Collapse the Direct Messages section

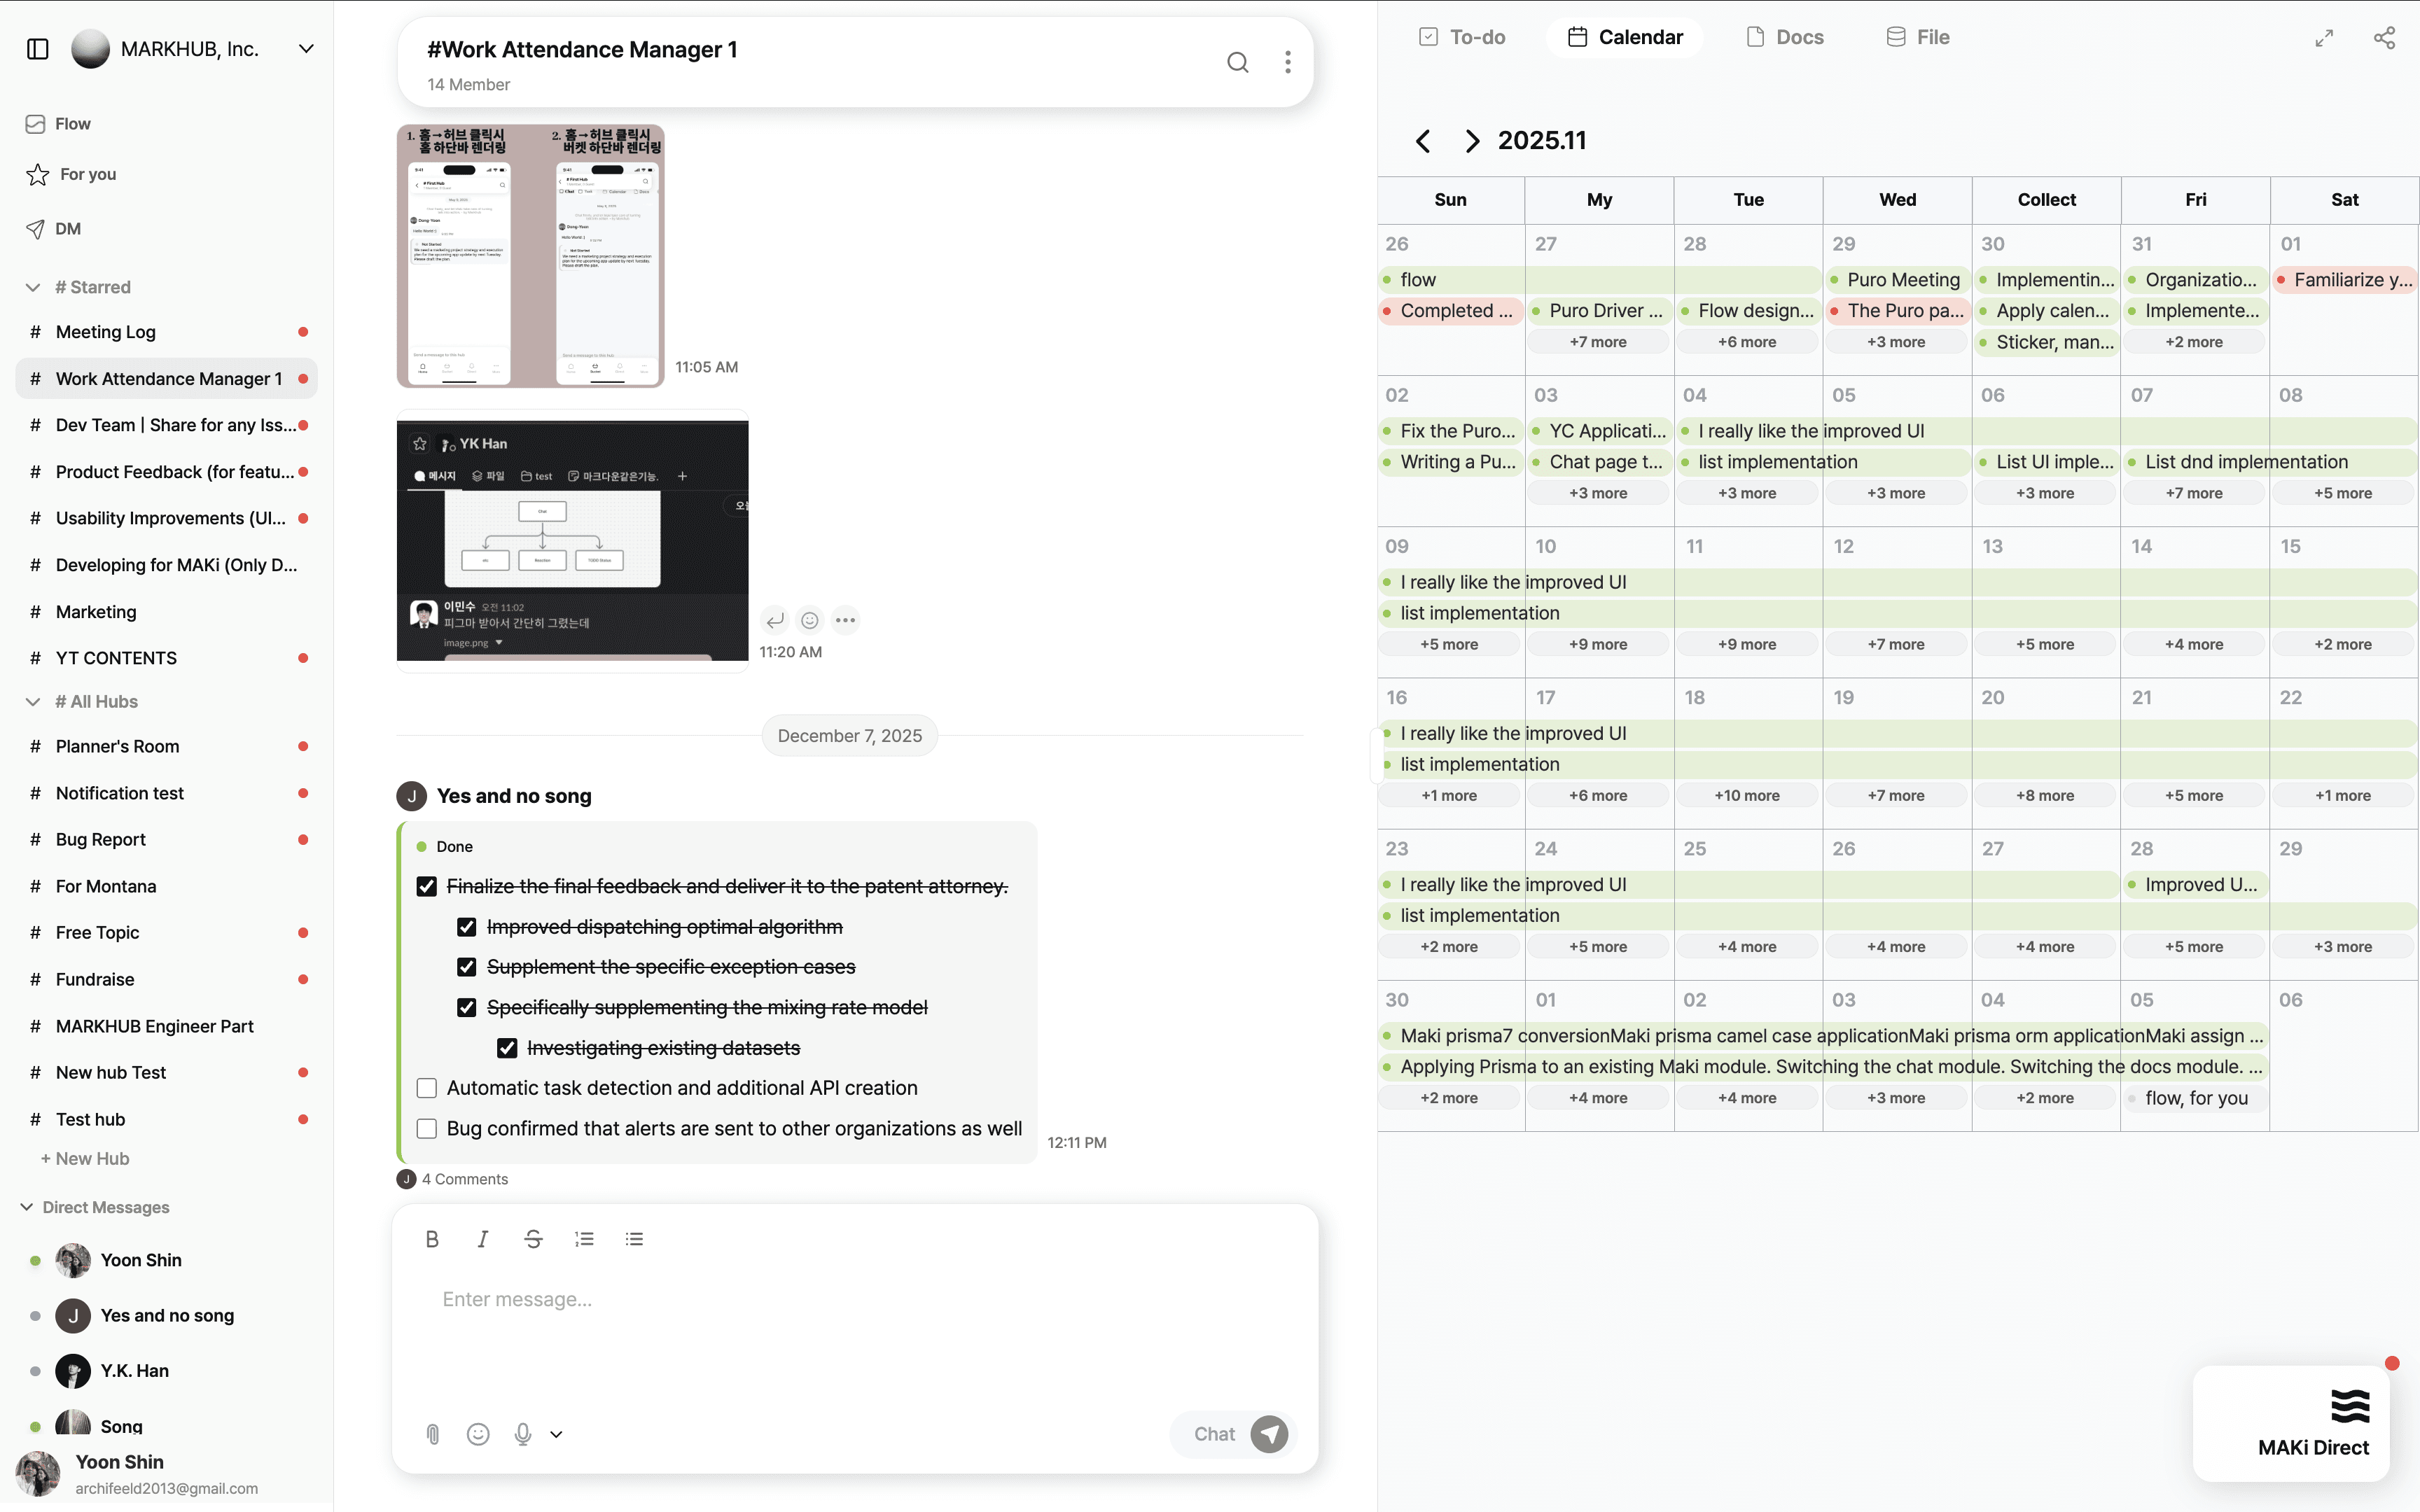[x=27, y=1207]
